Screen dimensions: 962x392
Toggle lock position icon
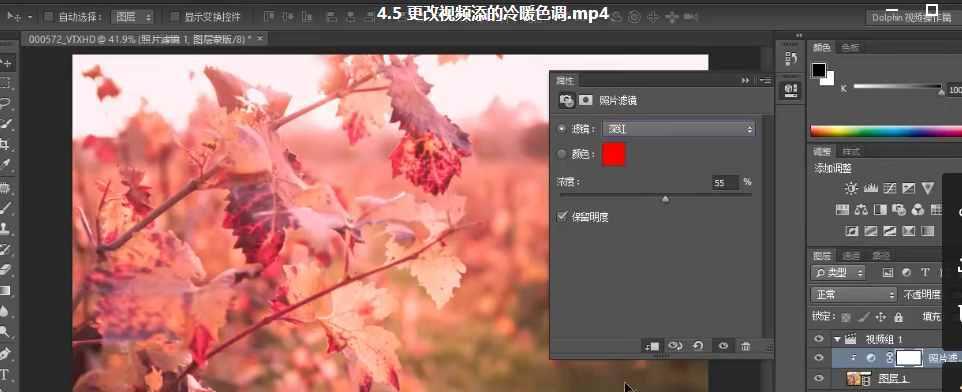click(881, 317)
